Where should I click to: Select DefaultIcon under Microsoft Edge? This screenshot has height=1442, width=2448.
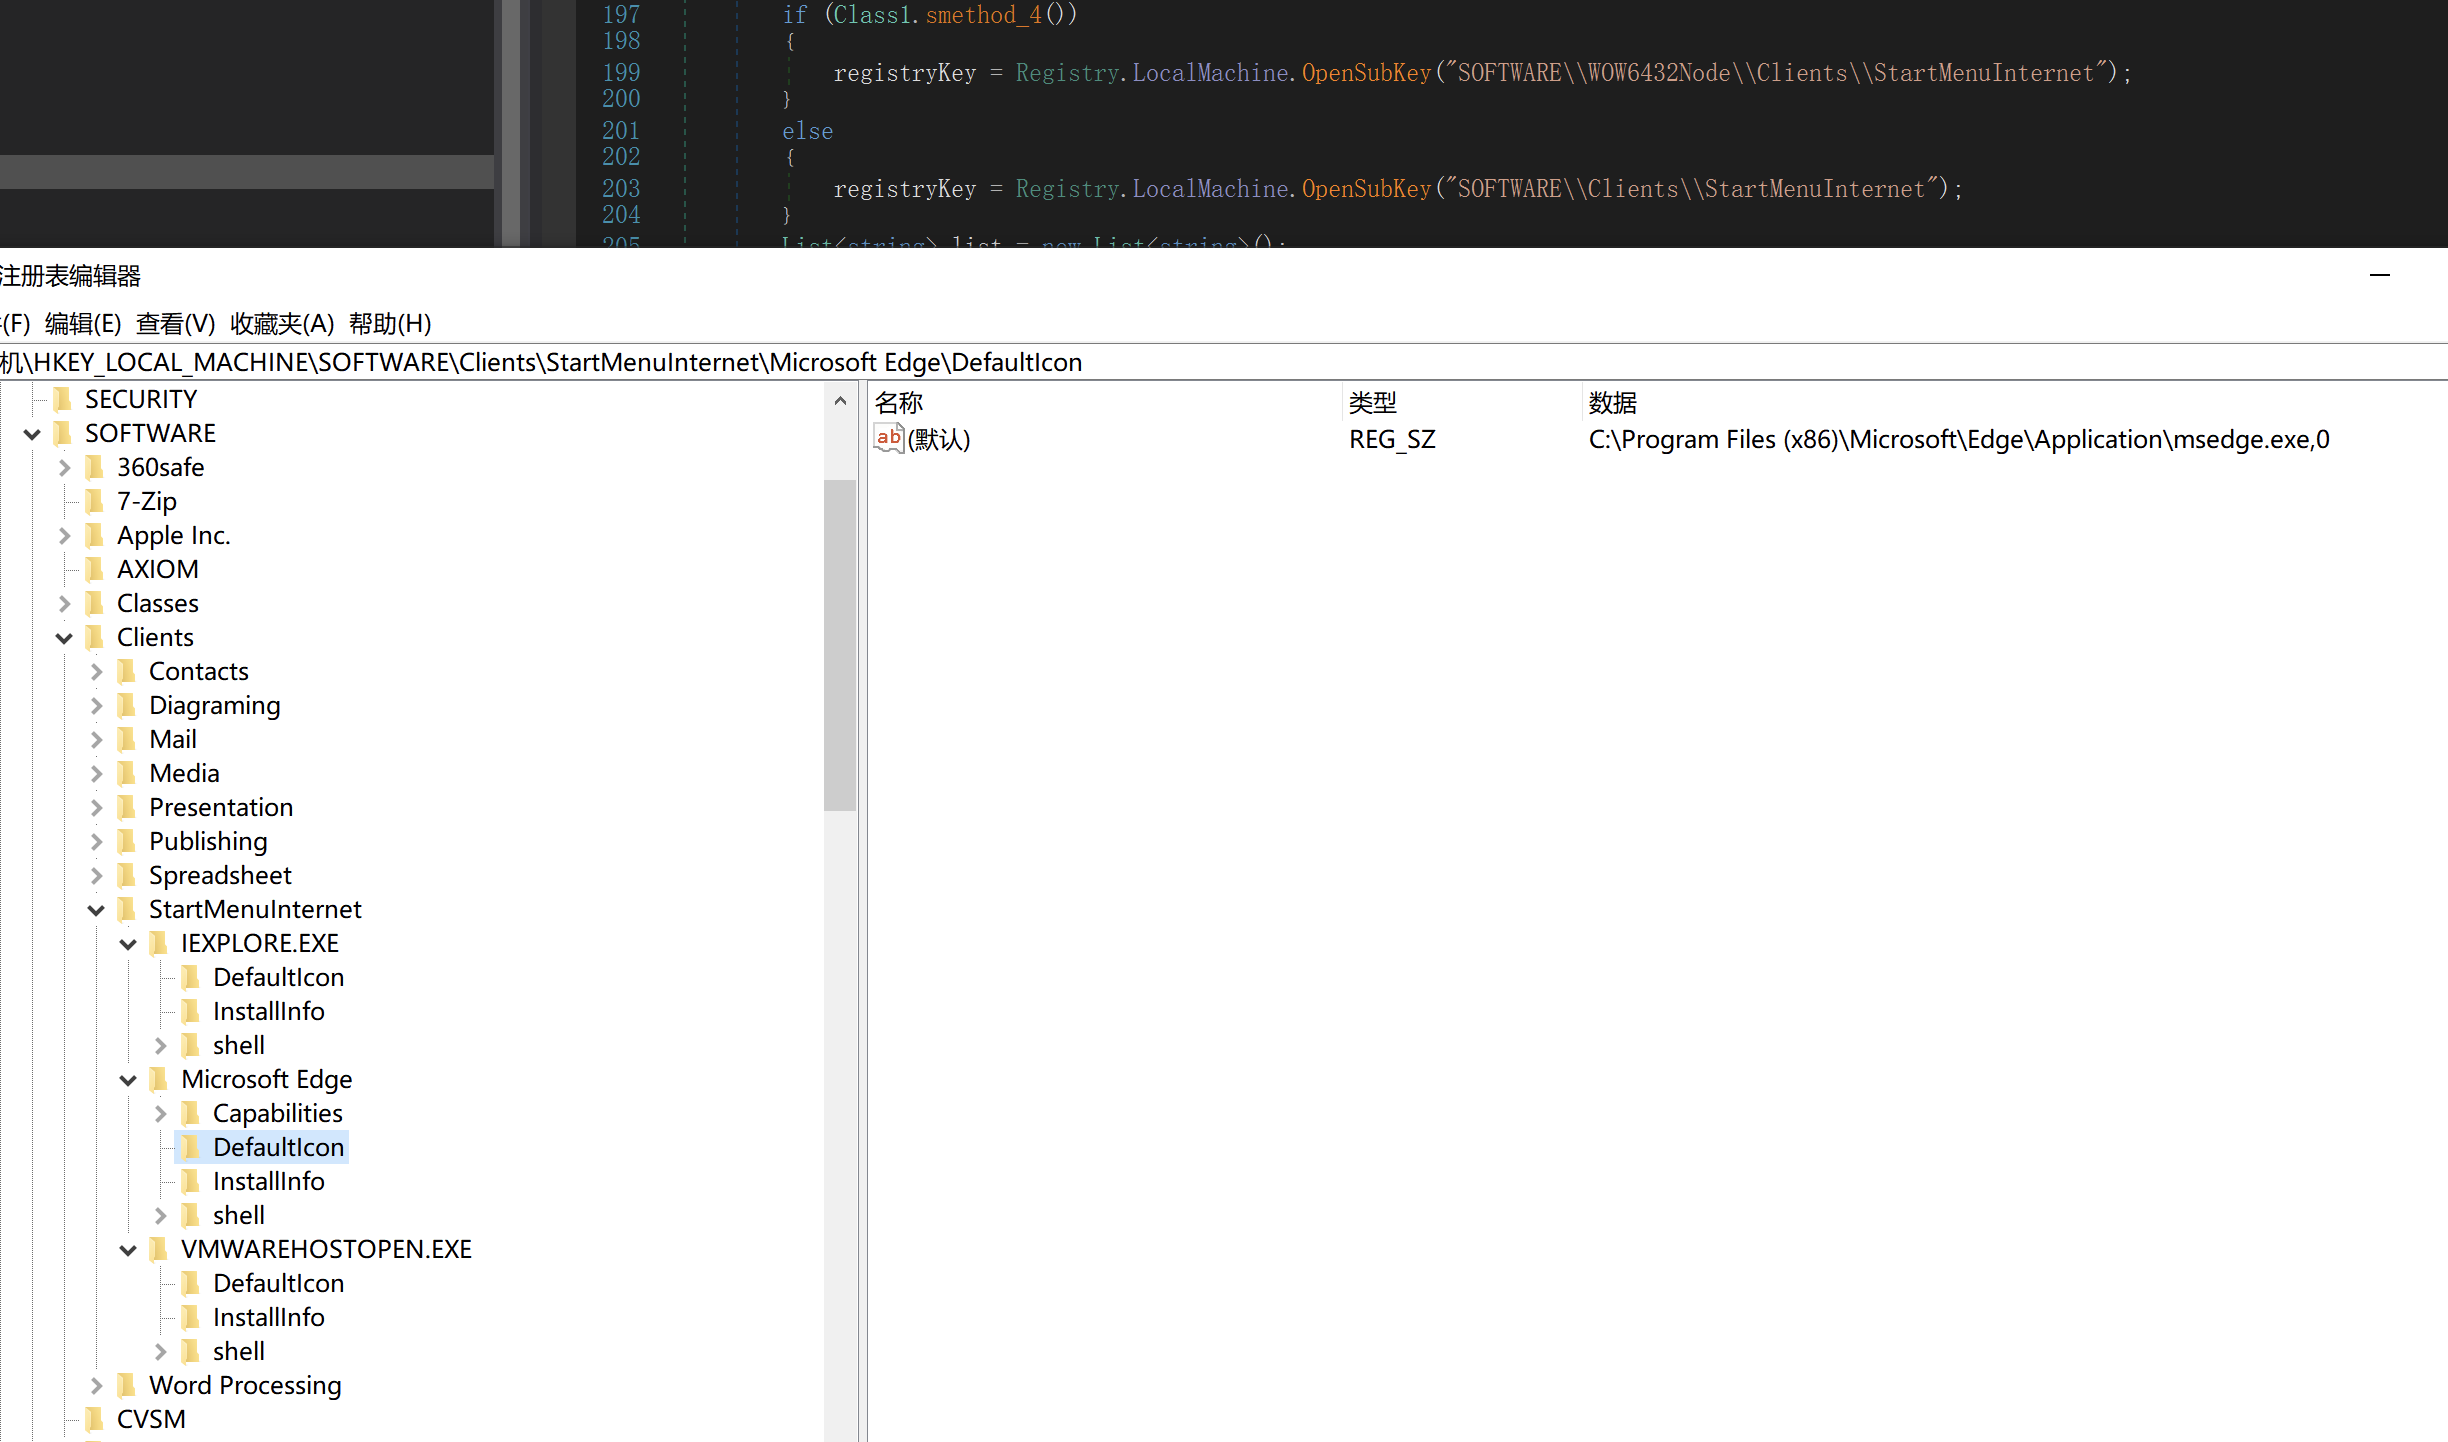coord(278,1147)
